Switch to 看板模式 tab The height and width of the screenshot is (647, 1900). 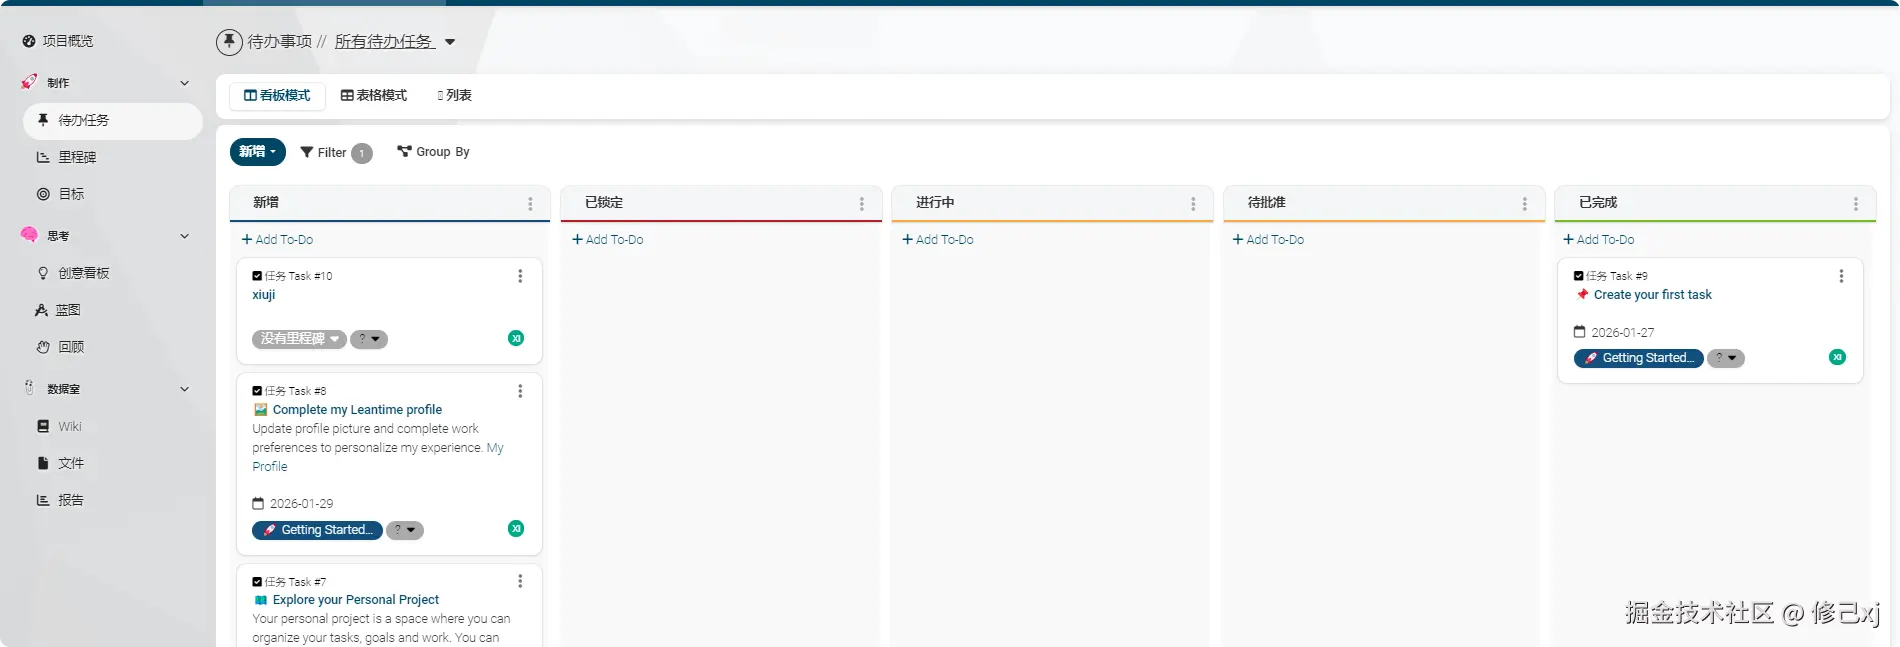(x=277, y=96)
